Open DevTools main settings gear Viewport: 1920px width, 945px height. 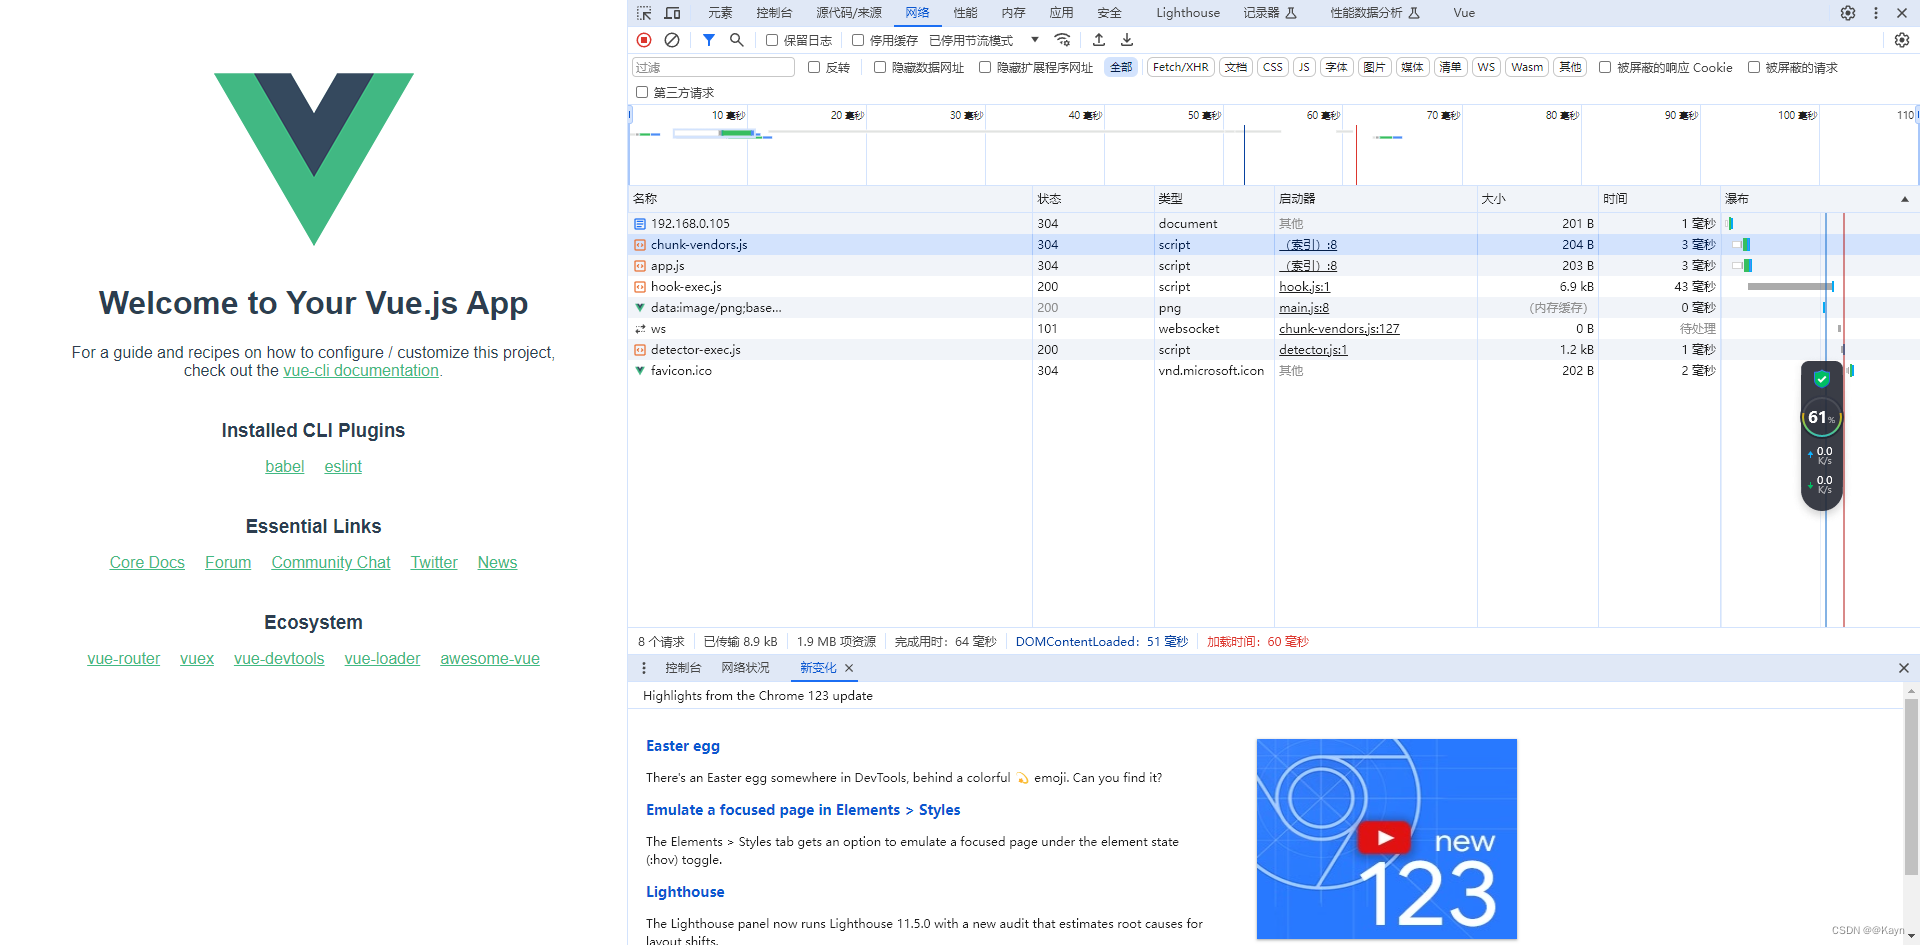[1848, 13]
